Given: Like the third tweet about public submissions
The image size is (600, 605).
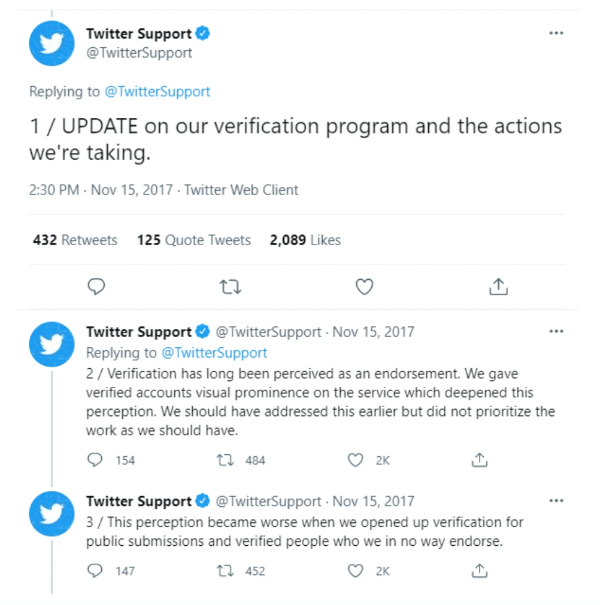Looking at the screenshot, I should point(355,571).
